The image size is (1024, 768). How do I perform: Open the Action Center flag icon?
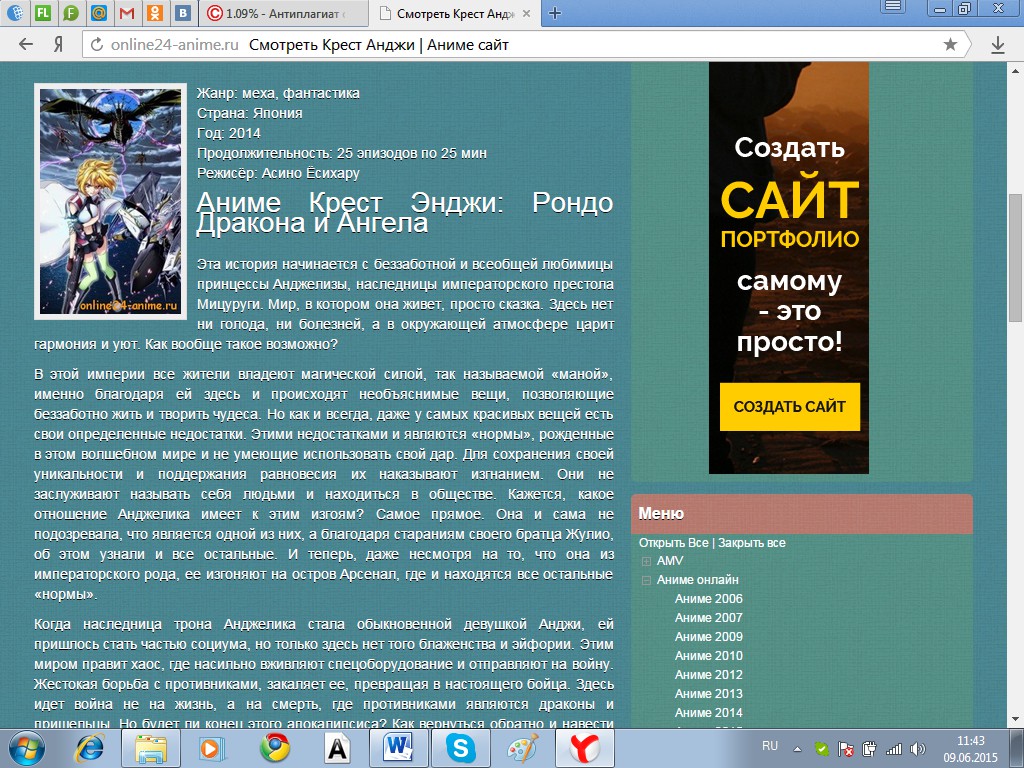[x=845, y=749]
